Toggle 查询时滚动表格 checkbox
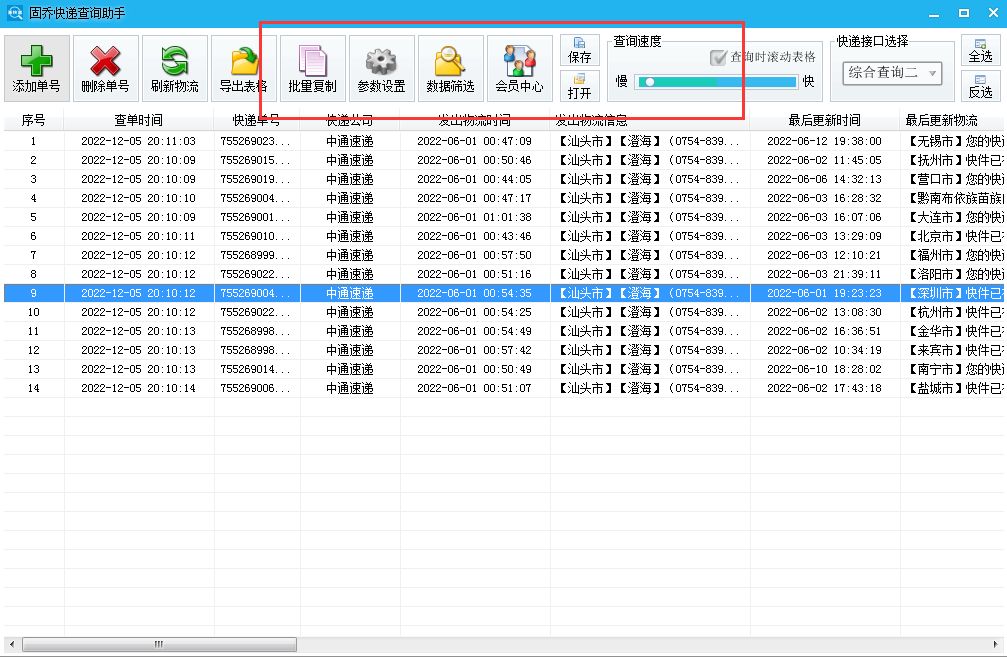The height and width of the screenshot is (658, 1007). (x=718, y=57)
